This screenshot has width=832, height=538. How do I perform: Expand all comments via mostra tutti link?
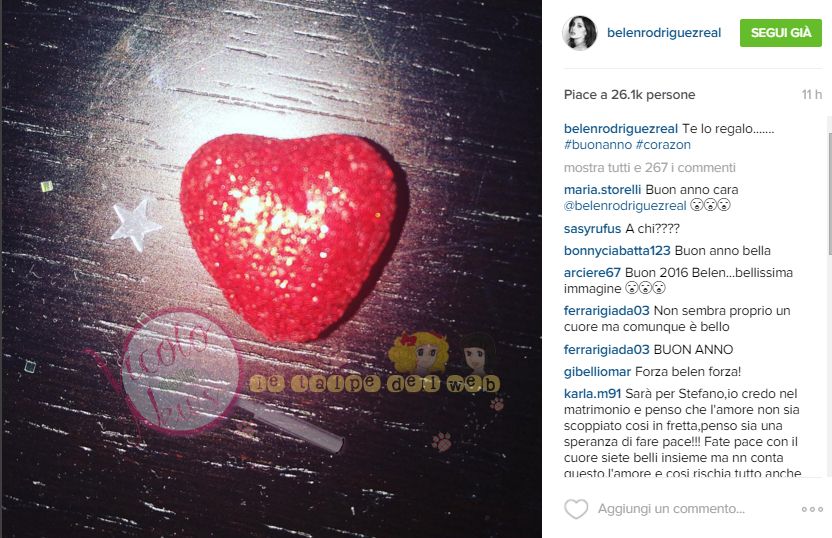tap(649, 168)
